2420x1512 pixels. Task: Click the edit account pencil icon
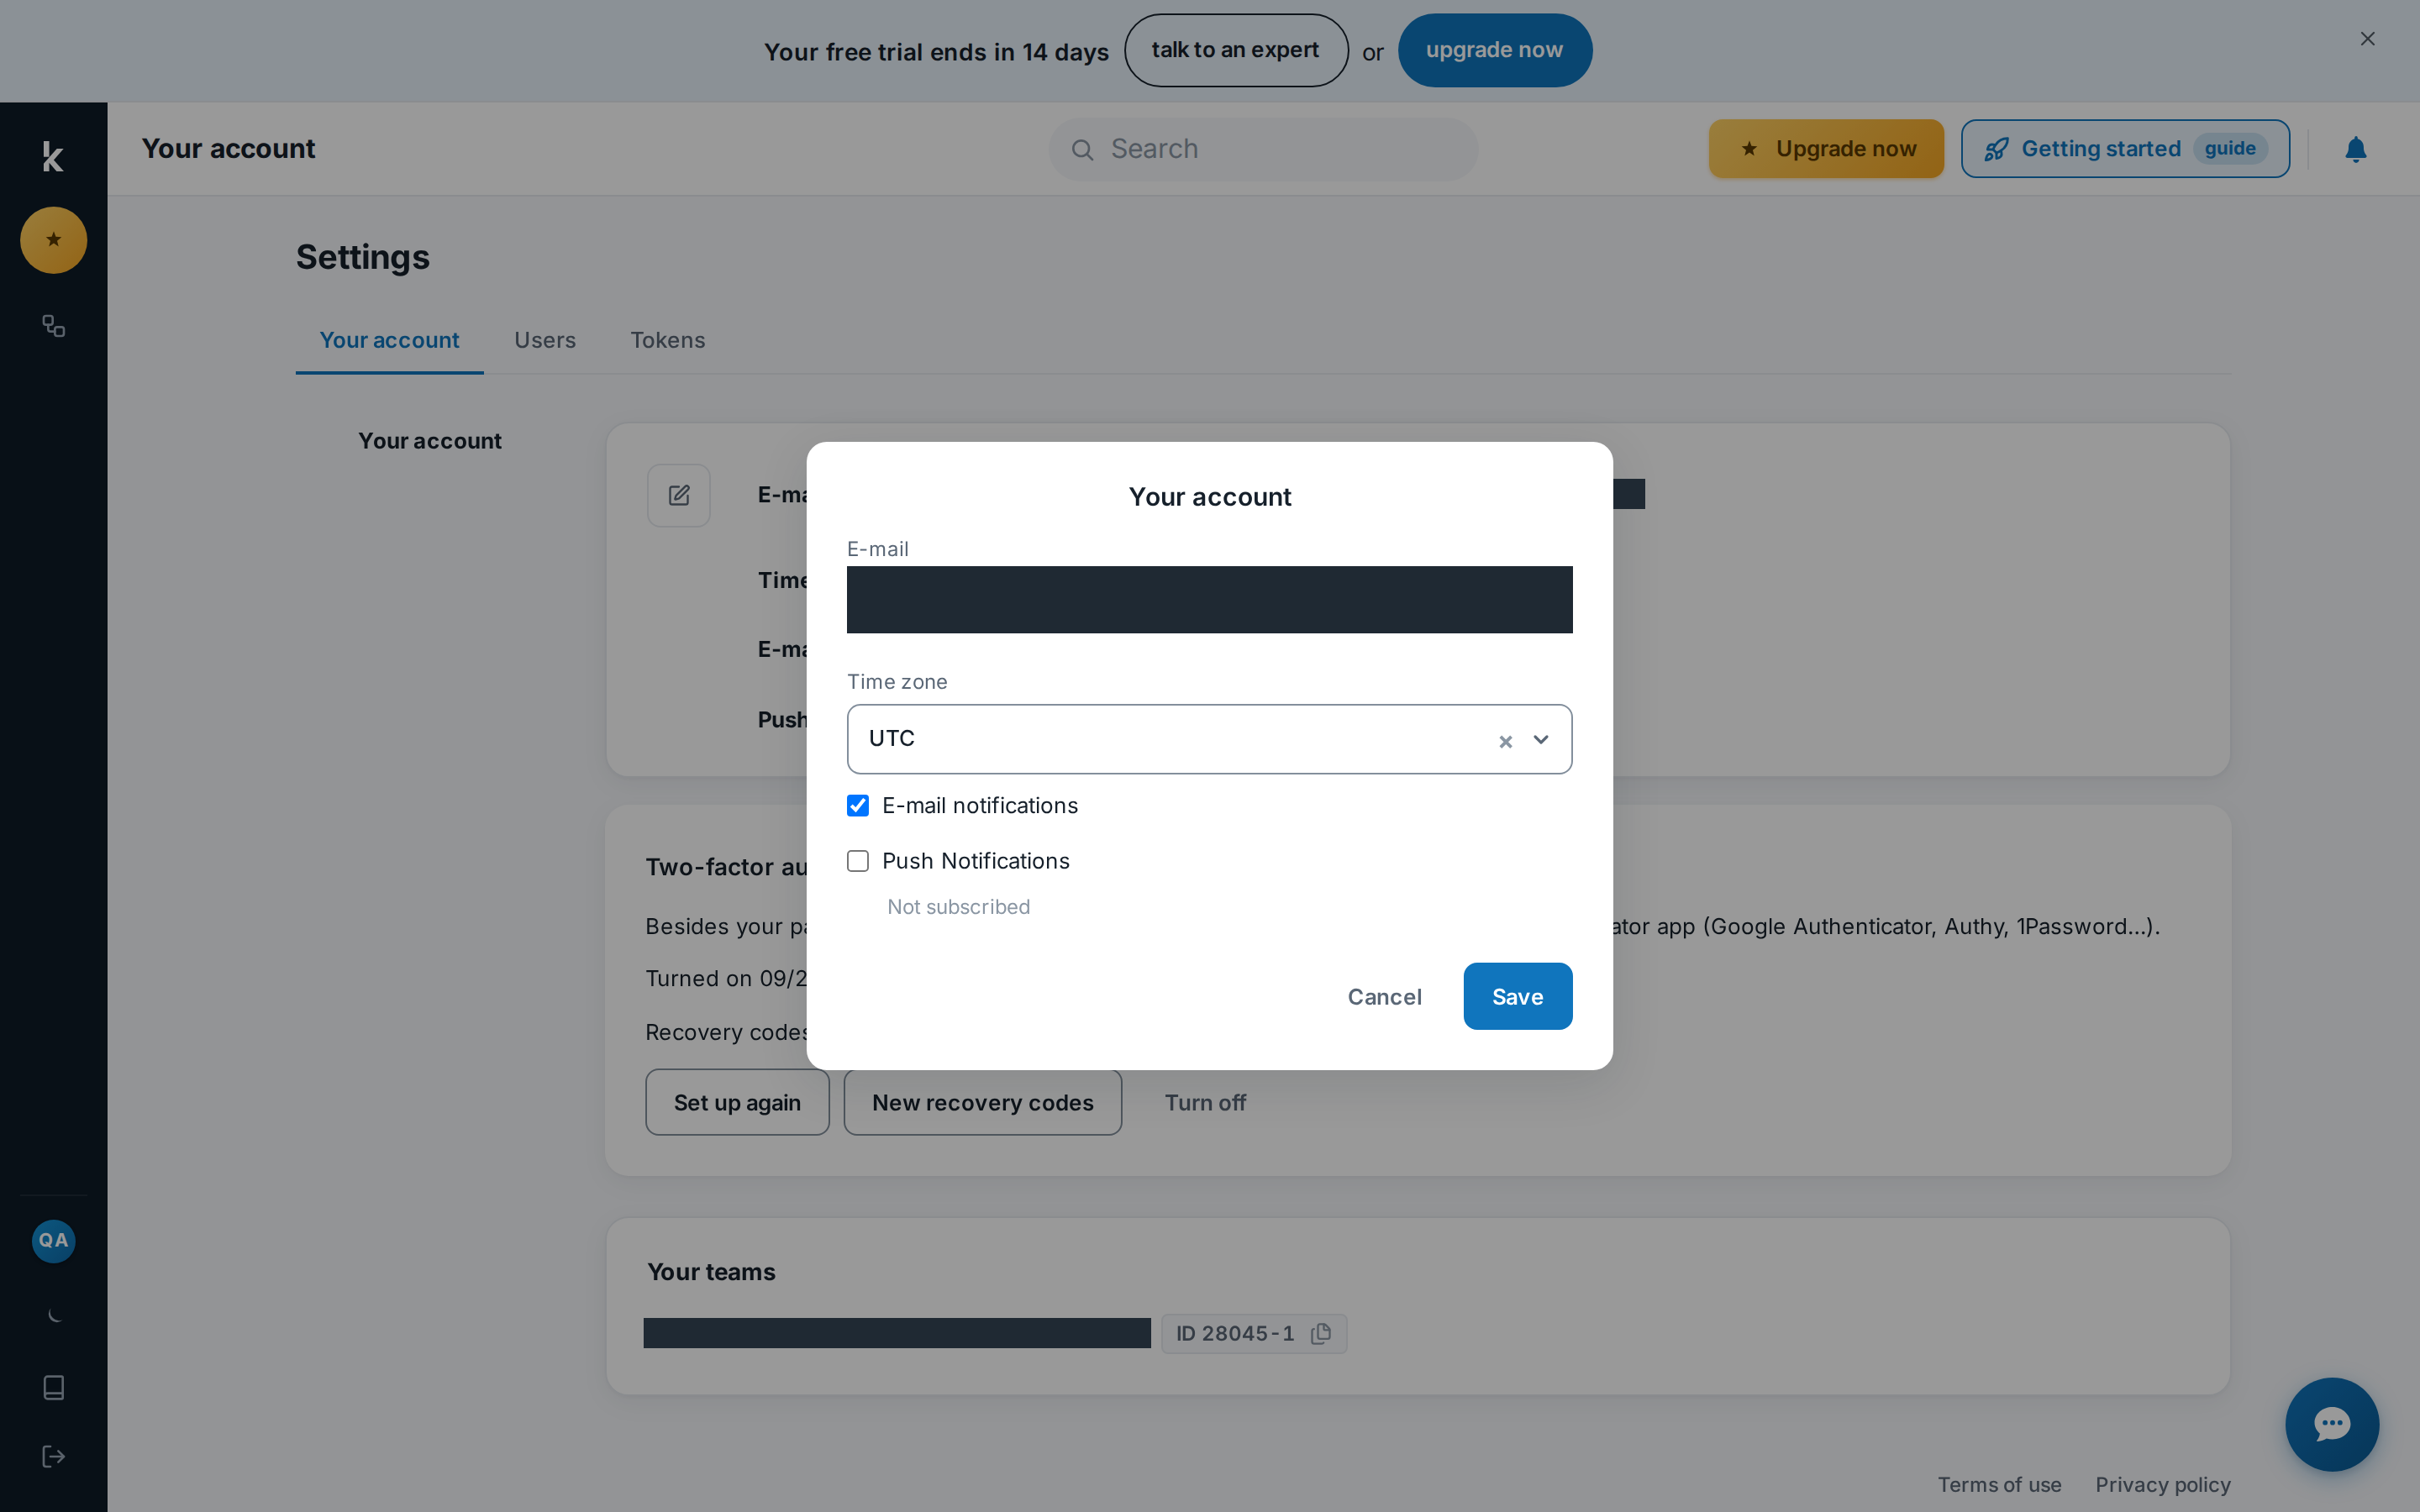[x=679, y=495]
